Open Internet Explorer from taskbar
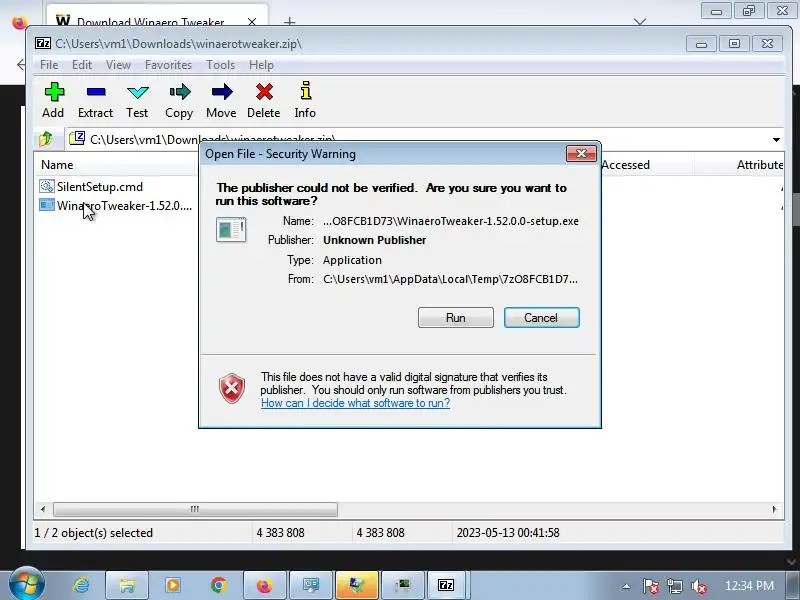Image resolution: width=800 pixels, height=600 pixels. point(82,585)
